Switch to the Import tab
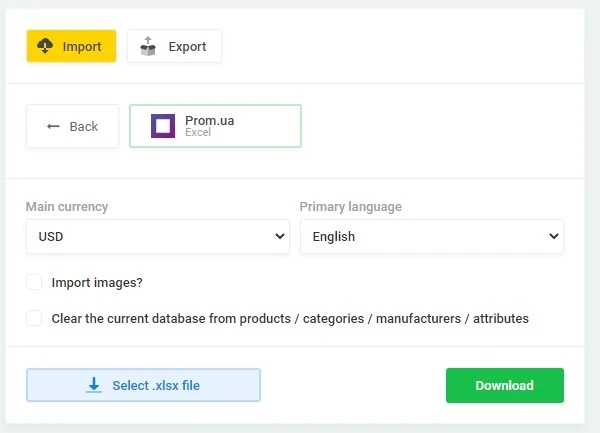This screenshot has height=433, width=600. (71, 46)
